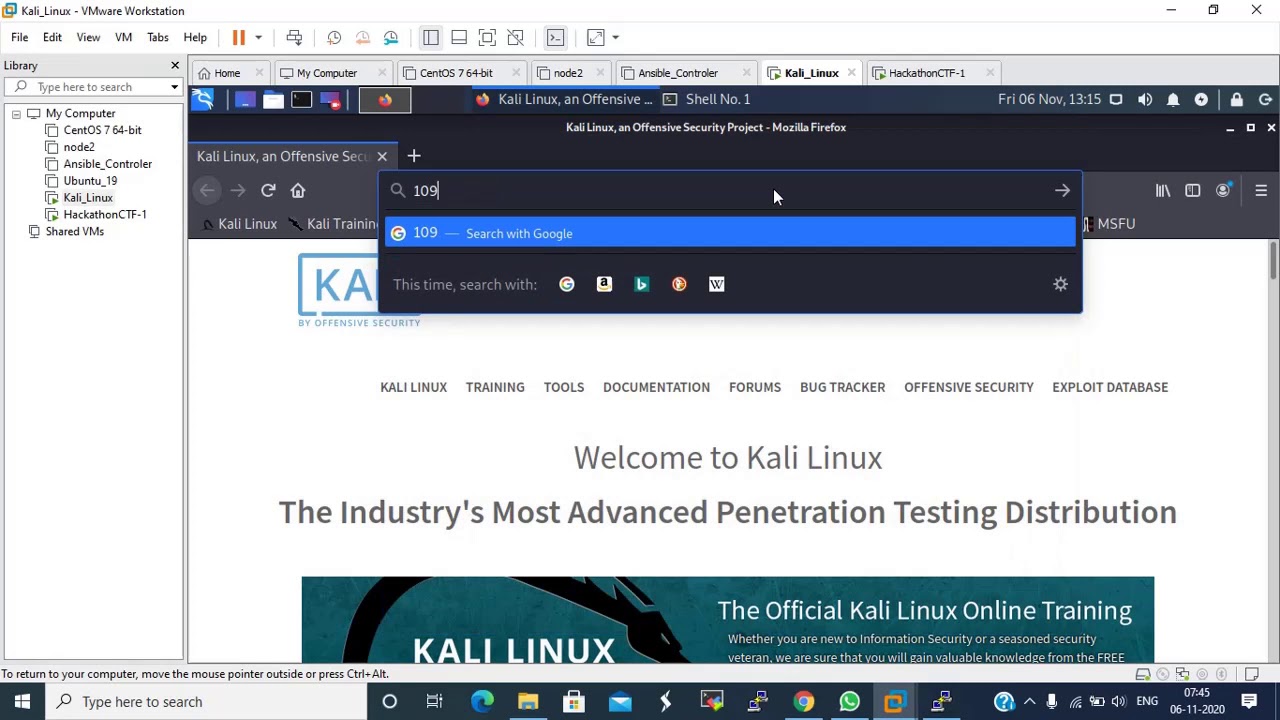The height and width of the screenshot is (720, 1280).
Task: Open the stretch guest dropdown arrow
Action: click(x=615, y=37)
